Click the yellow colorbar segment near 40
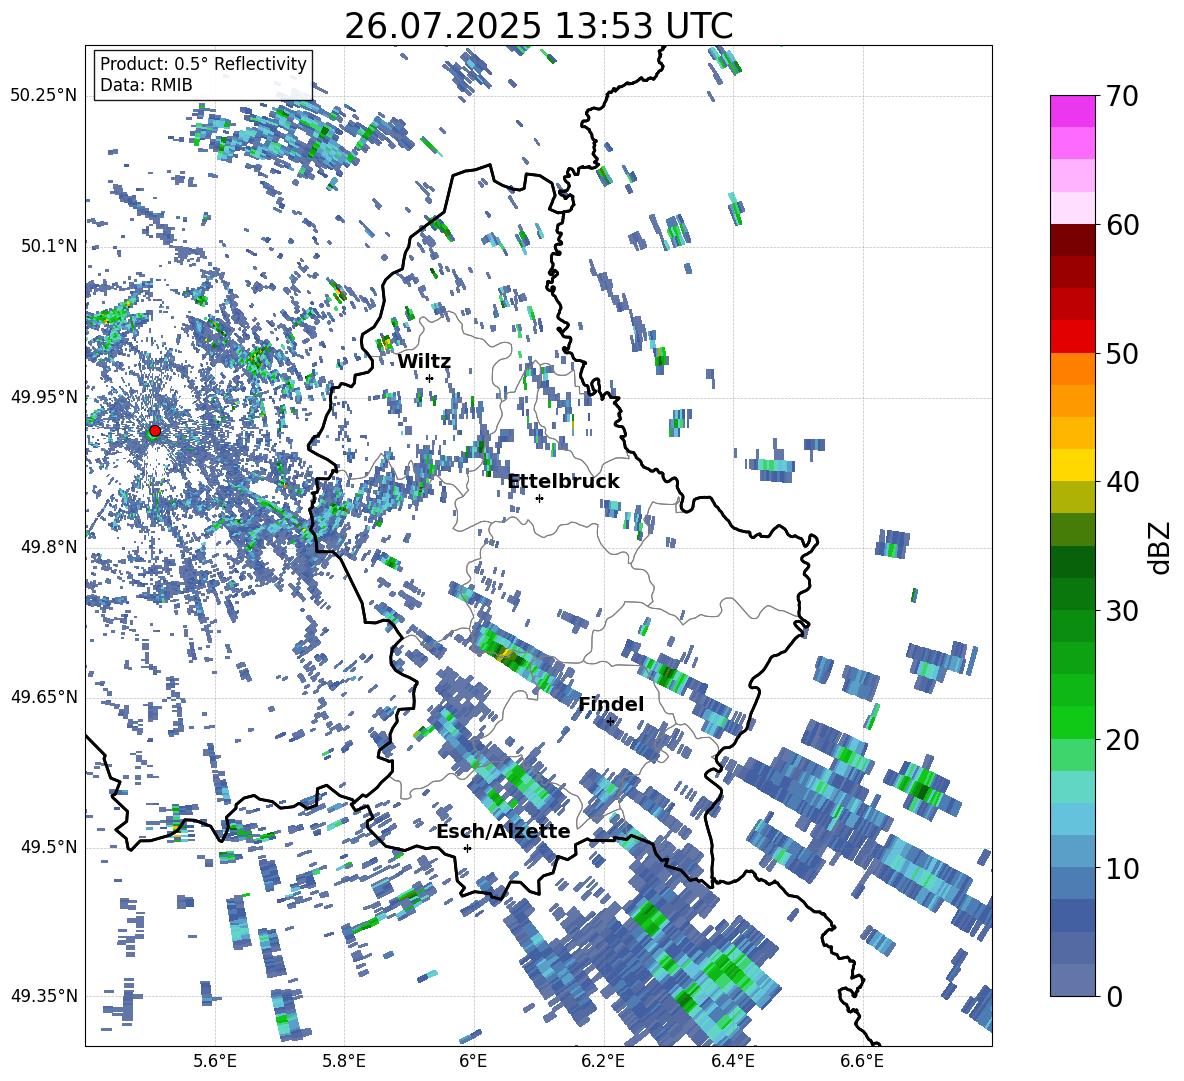This screenshot has width=1184, height=1081. [x=1072, y=465]
